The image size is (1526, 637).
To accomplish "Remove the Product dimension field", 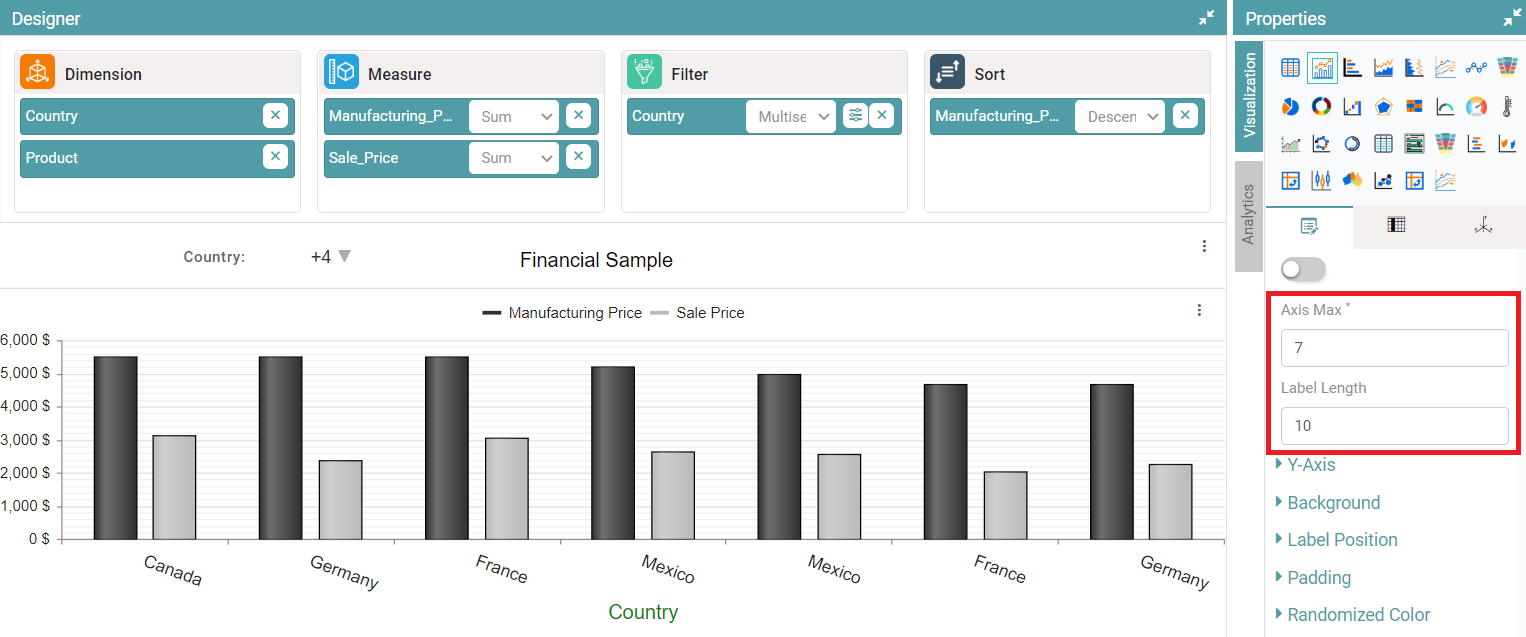I will coord(275,157).
